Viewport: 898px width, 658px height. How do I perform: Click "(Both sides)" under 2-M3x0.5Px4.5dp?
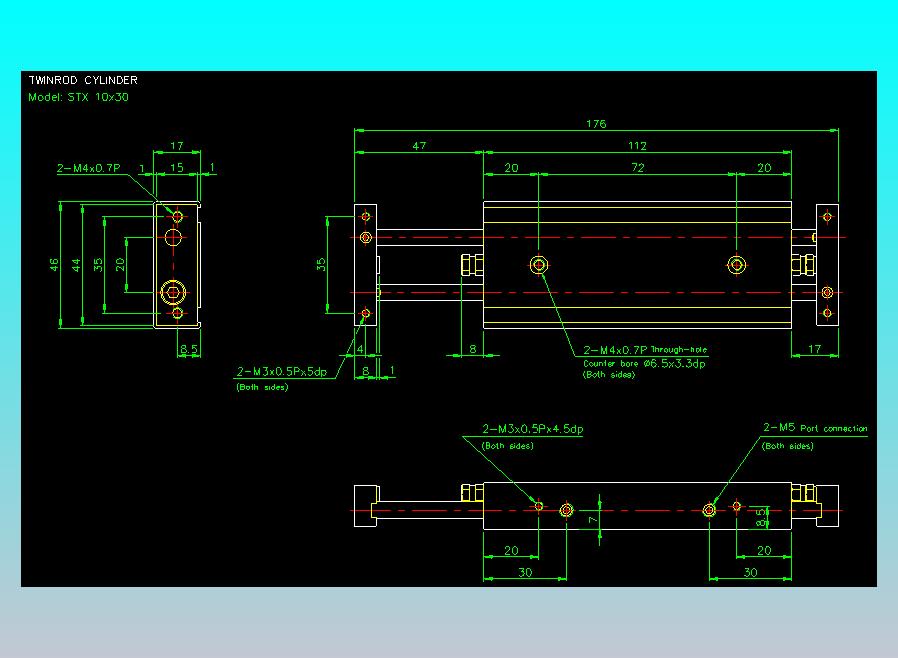pos(507,446)
